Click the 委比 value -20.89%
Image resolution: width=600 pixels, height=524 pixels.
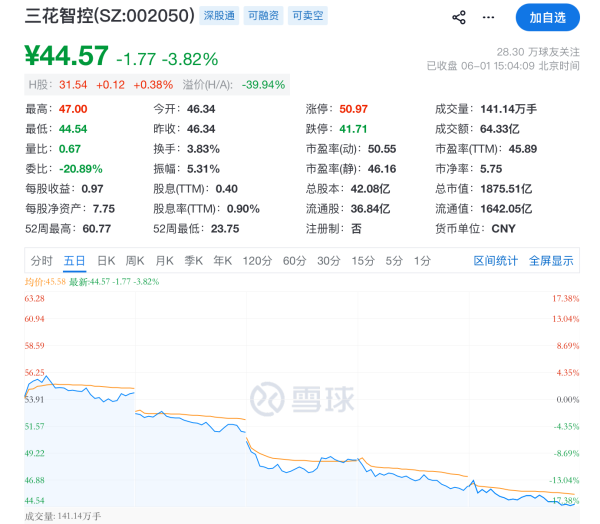(x=81, y=169)
